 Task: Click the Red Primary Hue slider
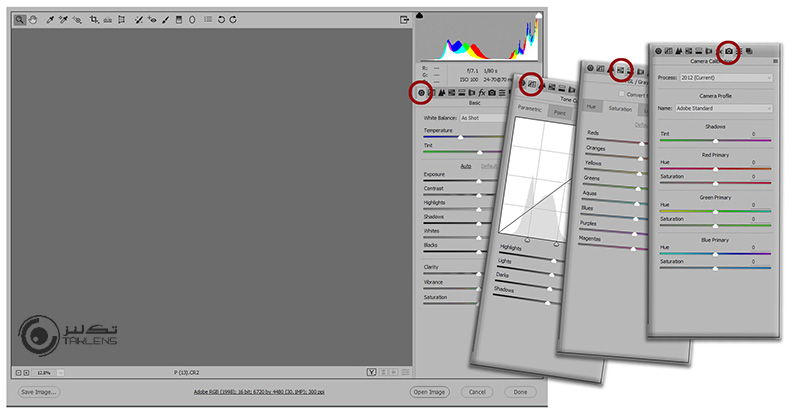[715, 169]
